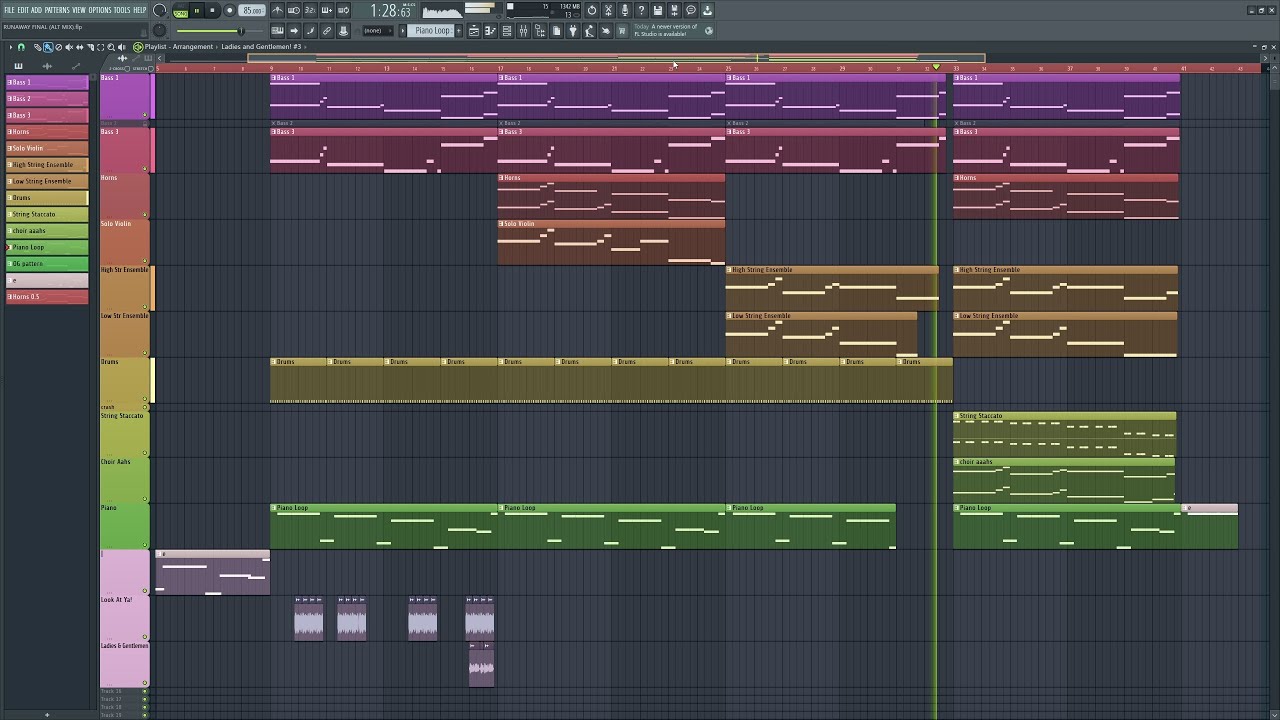This screenshot has width=1280, height=720.
Task: Adjust the master volume knob
Action: click(160, 10)
